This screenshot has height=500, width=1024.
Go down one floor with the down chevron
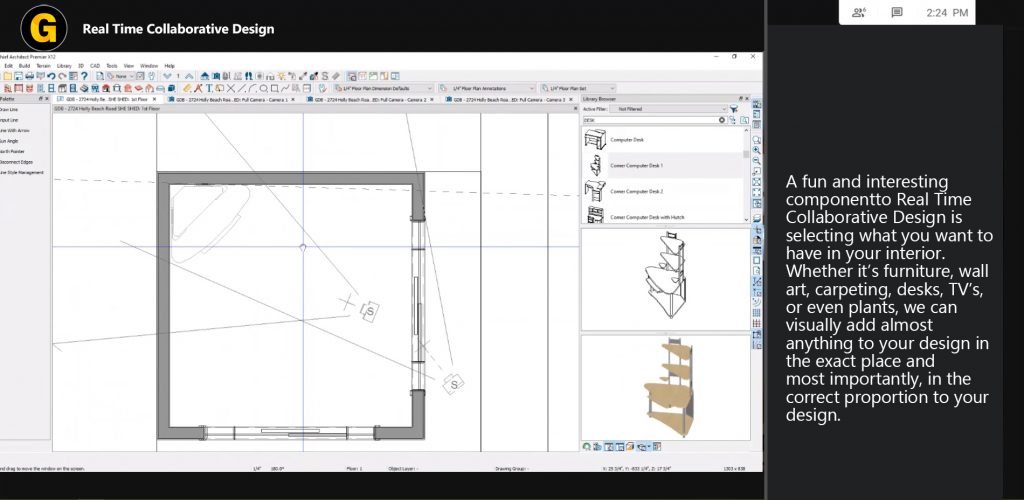(x=167, y=76)
